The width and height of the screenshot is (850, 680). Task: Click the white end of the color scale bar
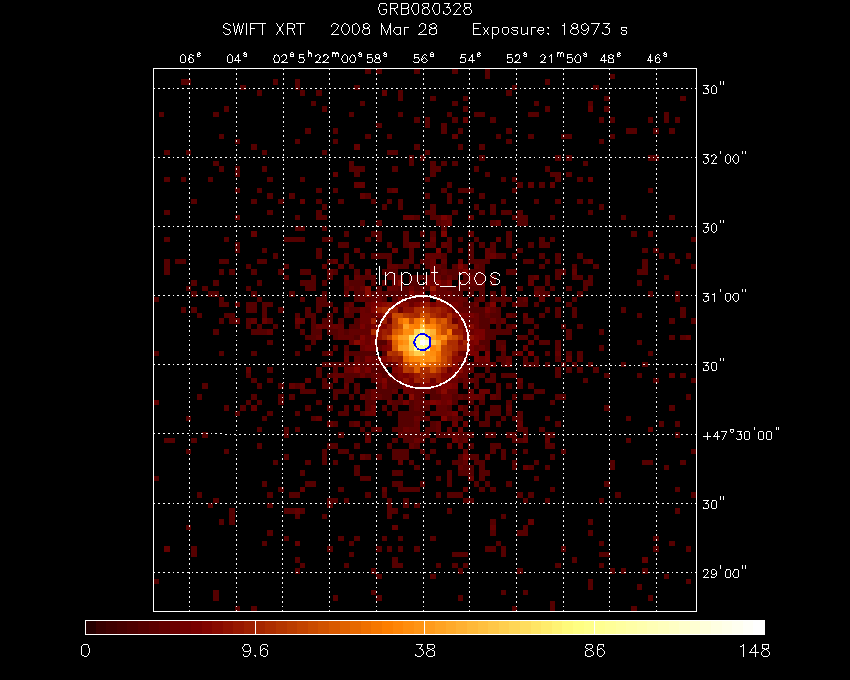(x=757, y=627)
